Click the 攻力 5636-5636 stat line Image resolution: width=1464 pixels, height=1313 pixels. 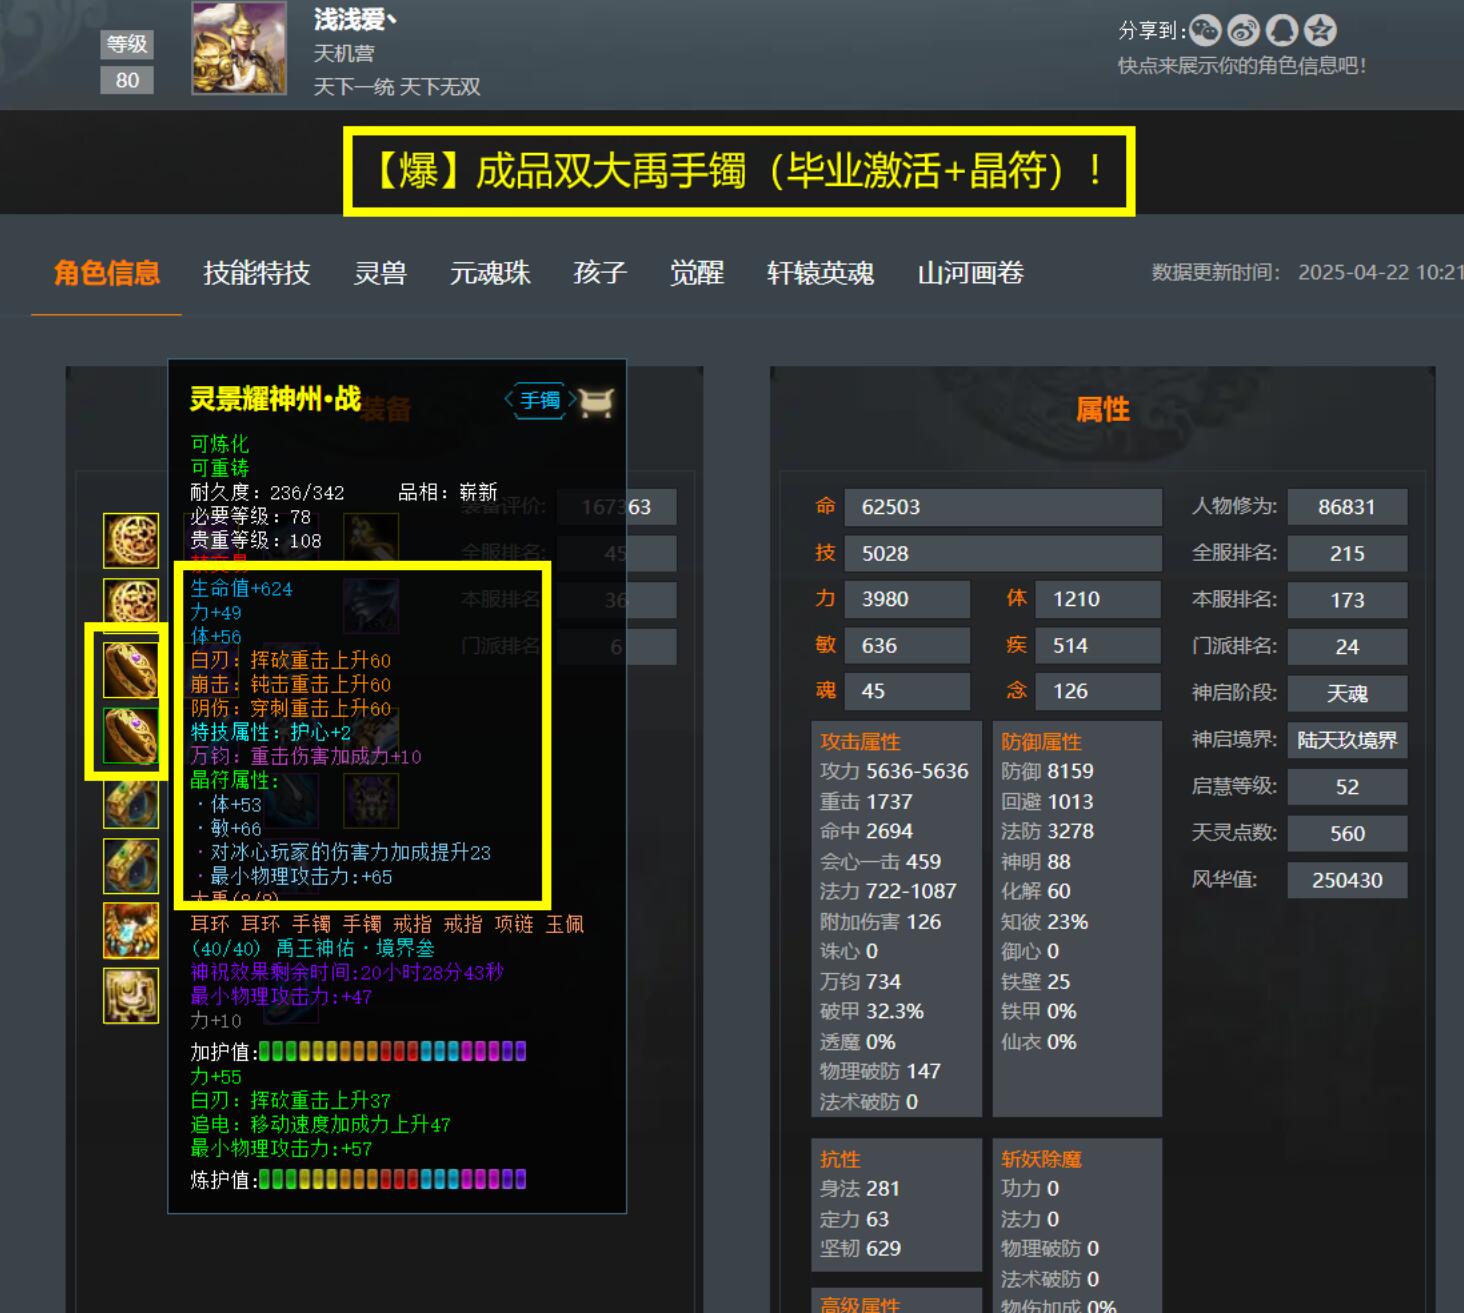[894, 771]
